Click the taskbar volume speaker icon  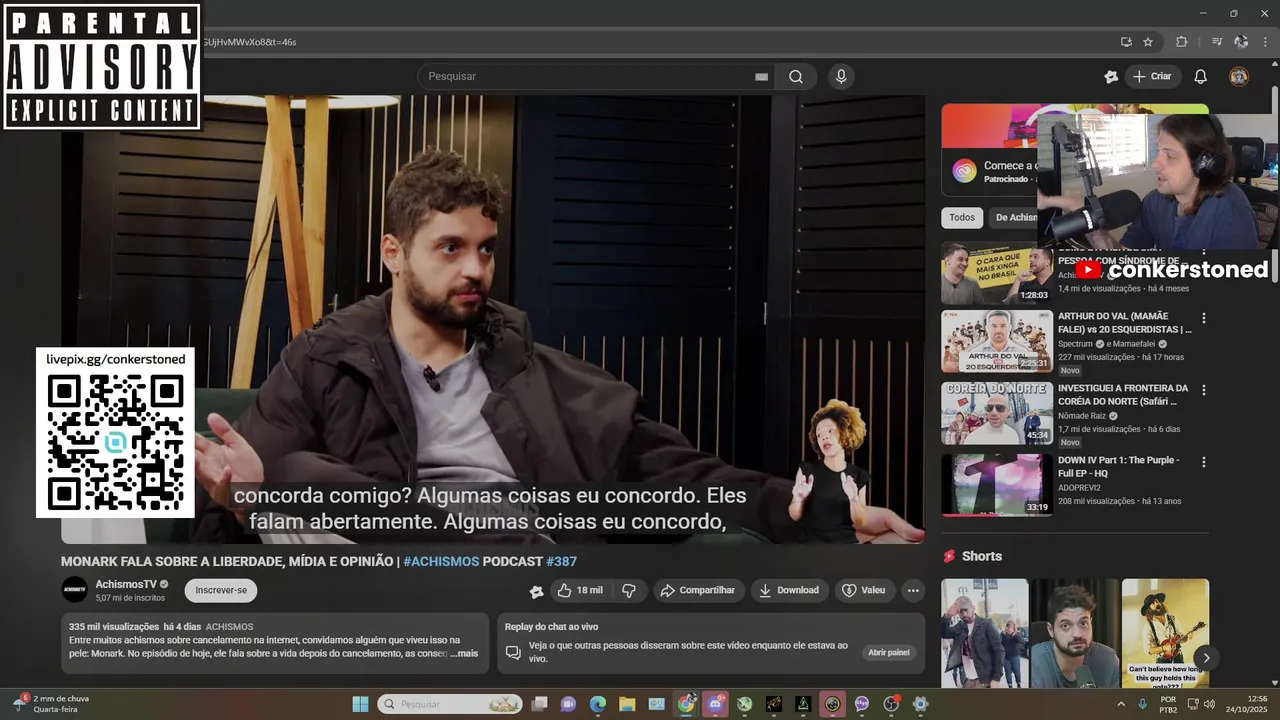click(x=1209, y=704)
